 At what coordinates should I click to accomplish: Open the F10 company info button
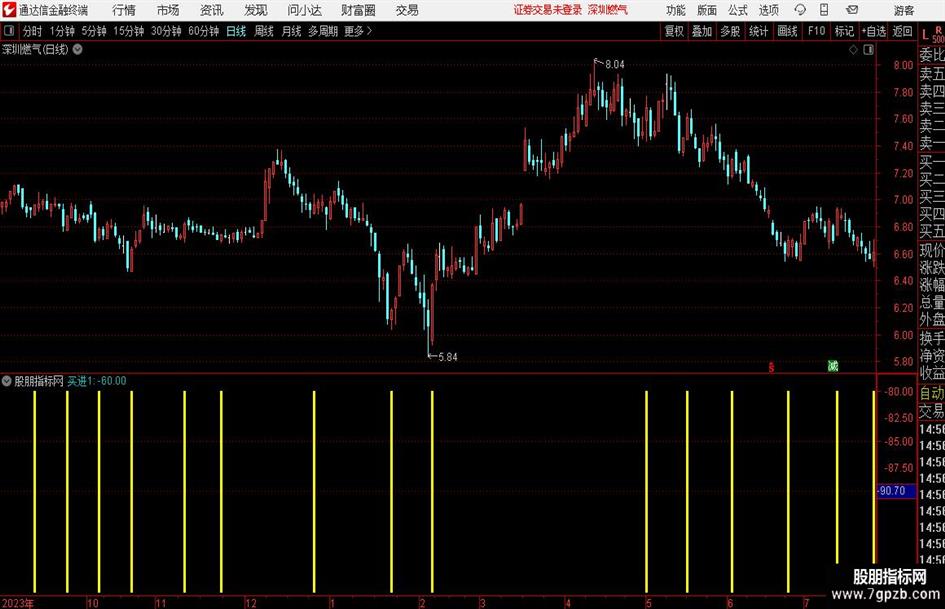pos(816,31)
